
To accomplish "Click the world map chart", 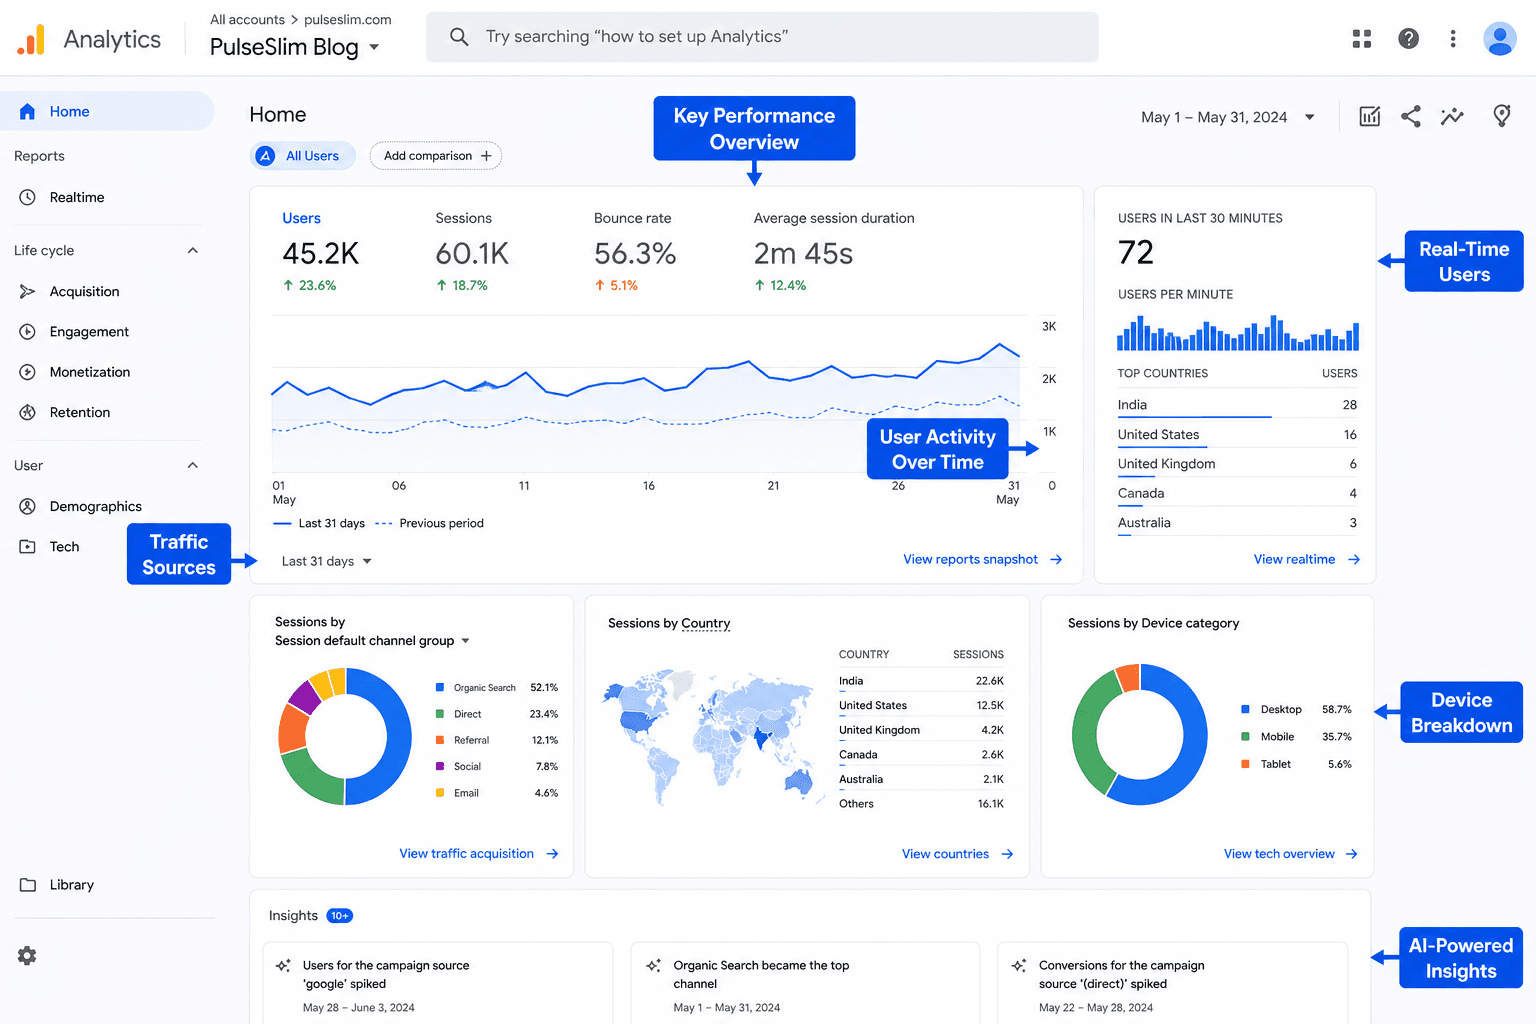I will [712, 738].
